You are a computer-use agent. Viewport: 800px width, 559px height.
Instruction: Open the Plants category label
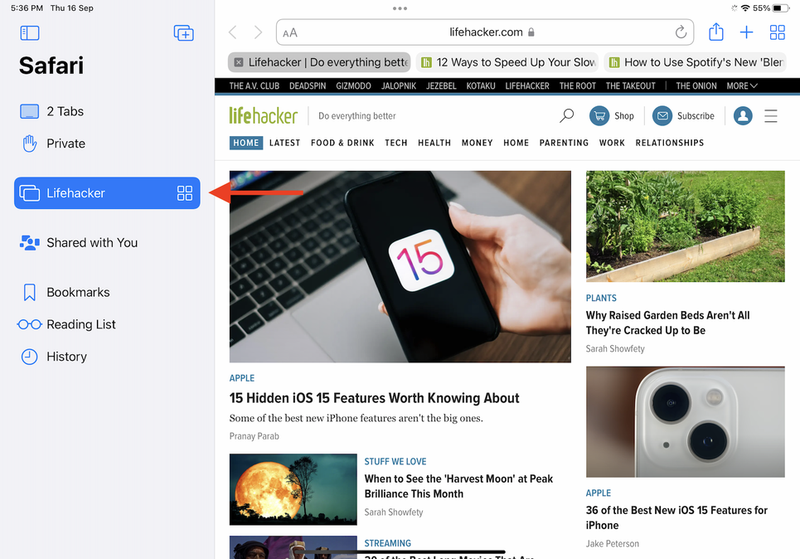pos(601,298)
